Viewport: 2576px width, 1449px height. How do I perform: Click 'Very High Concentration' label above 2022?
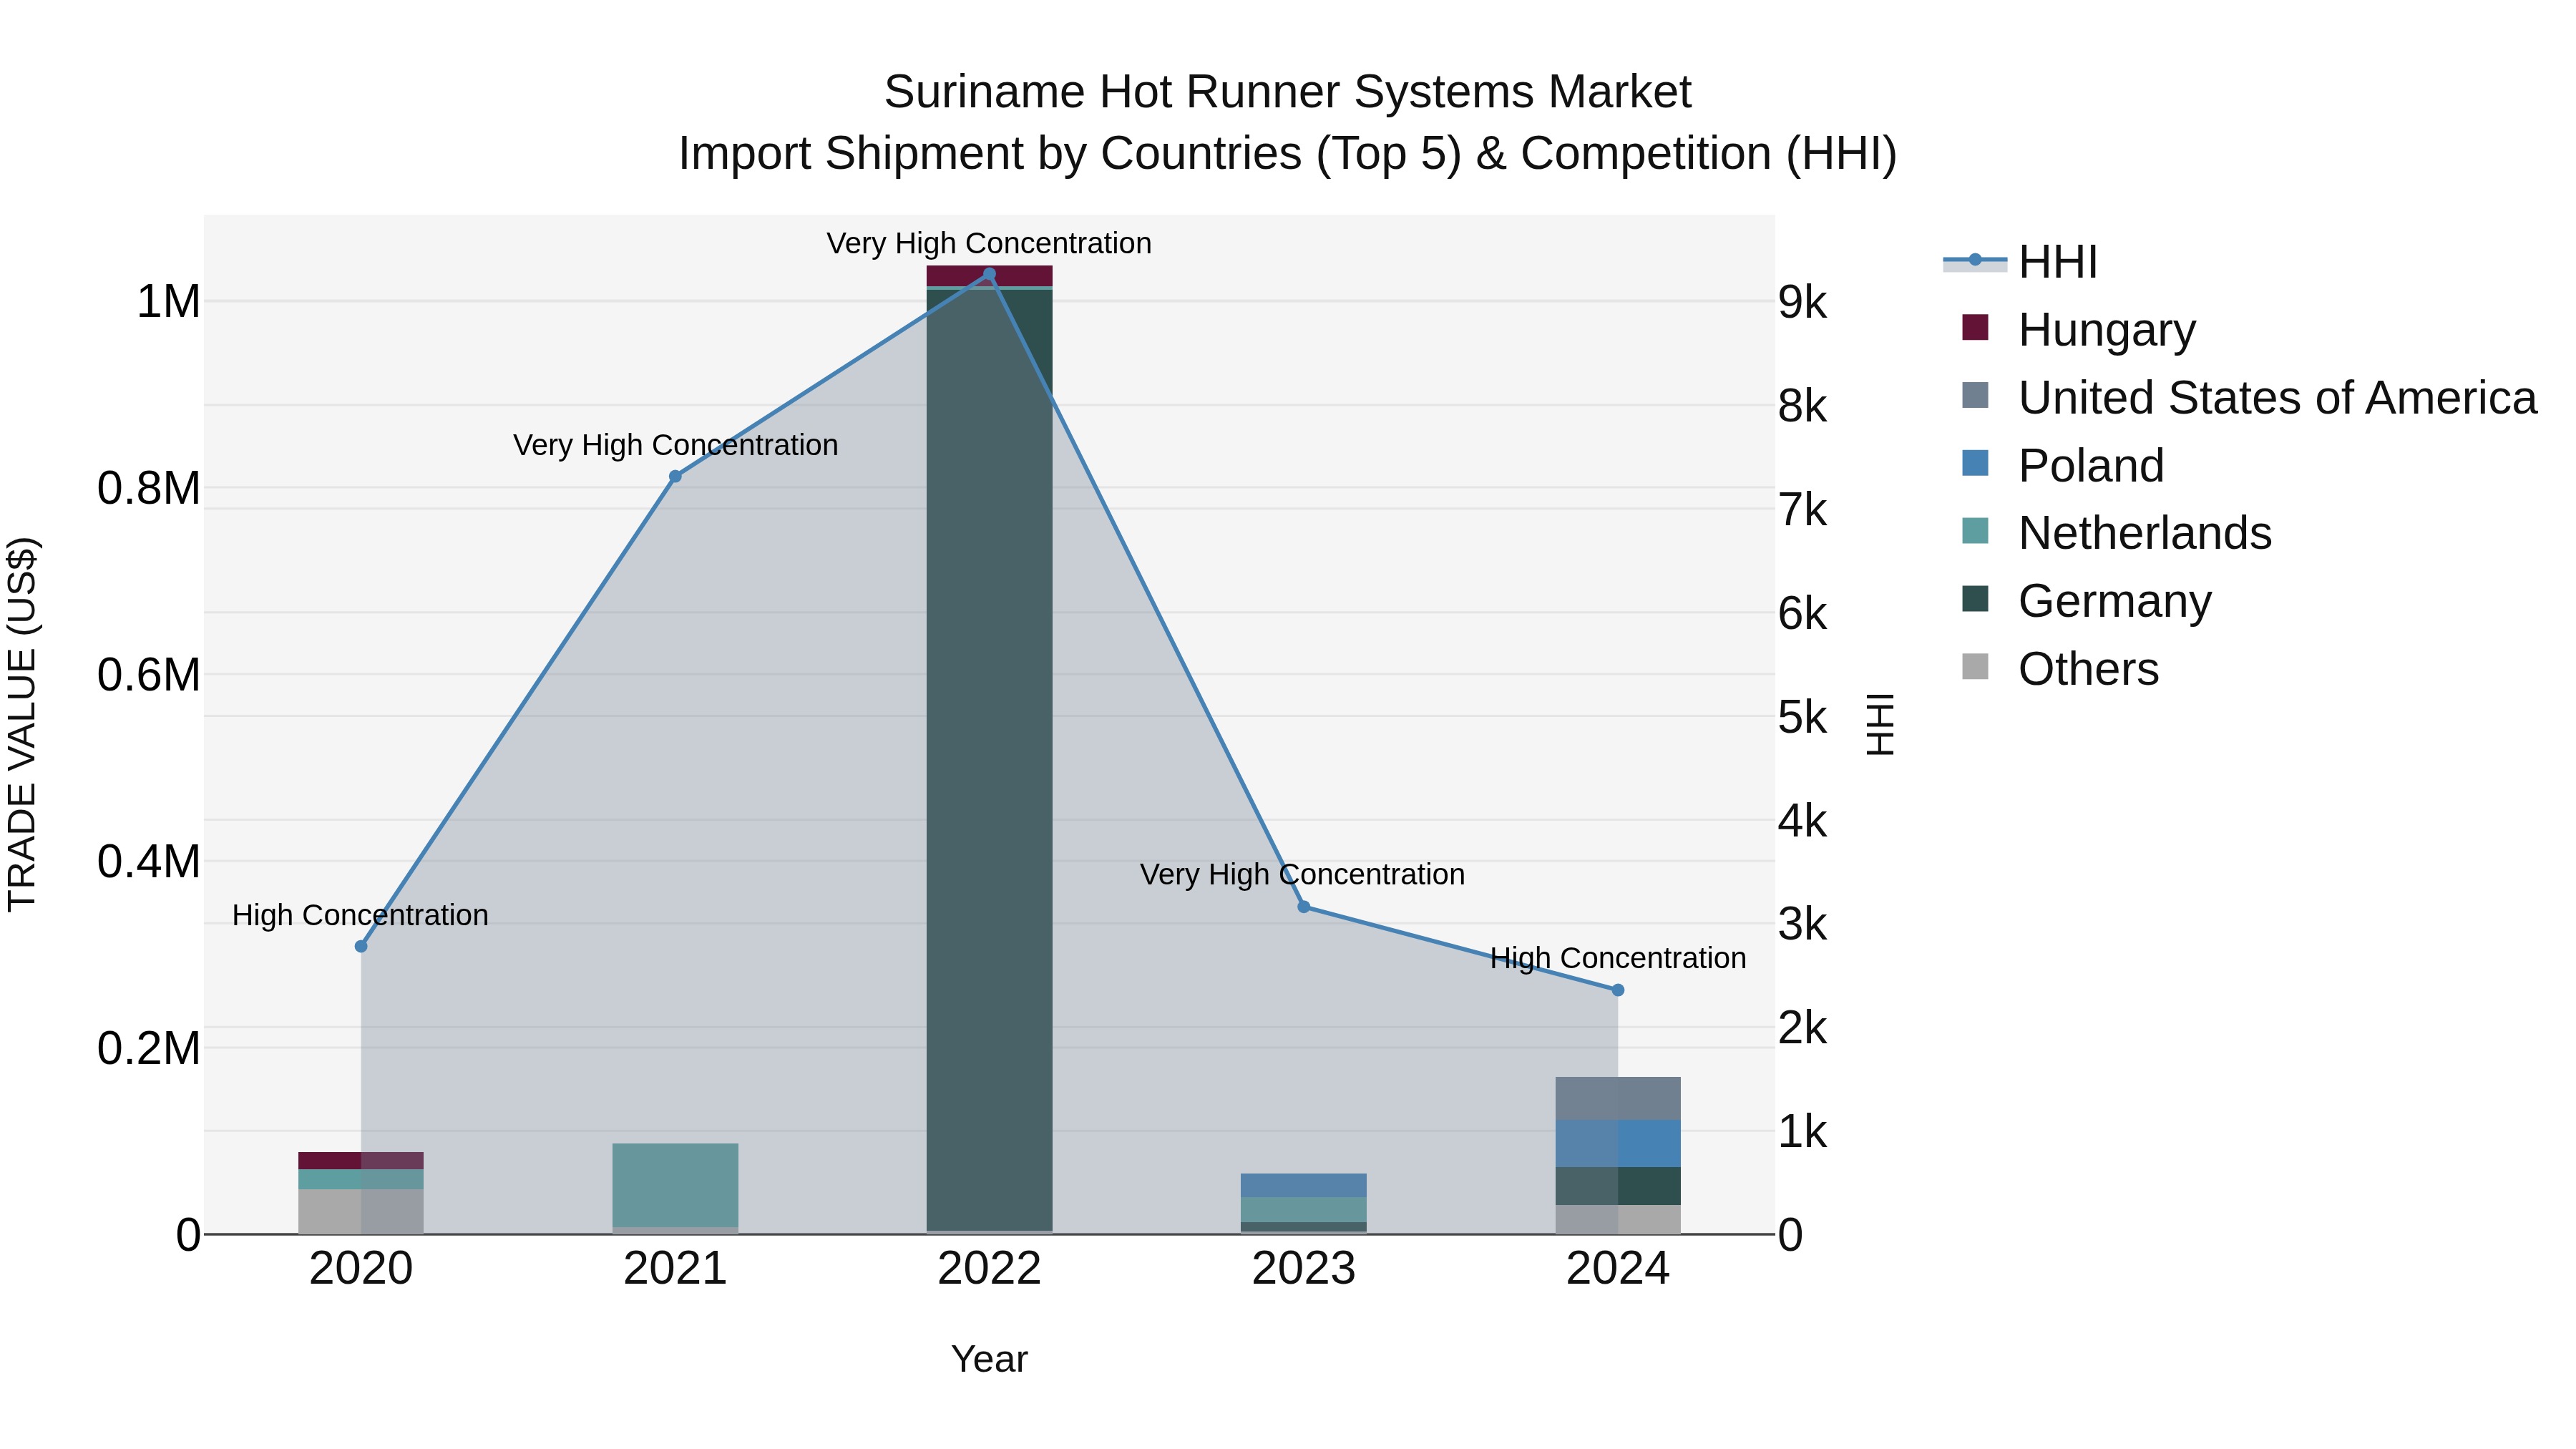pos(989,243)
